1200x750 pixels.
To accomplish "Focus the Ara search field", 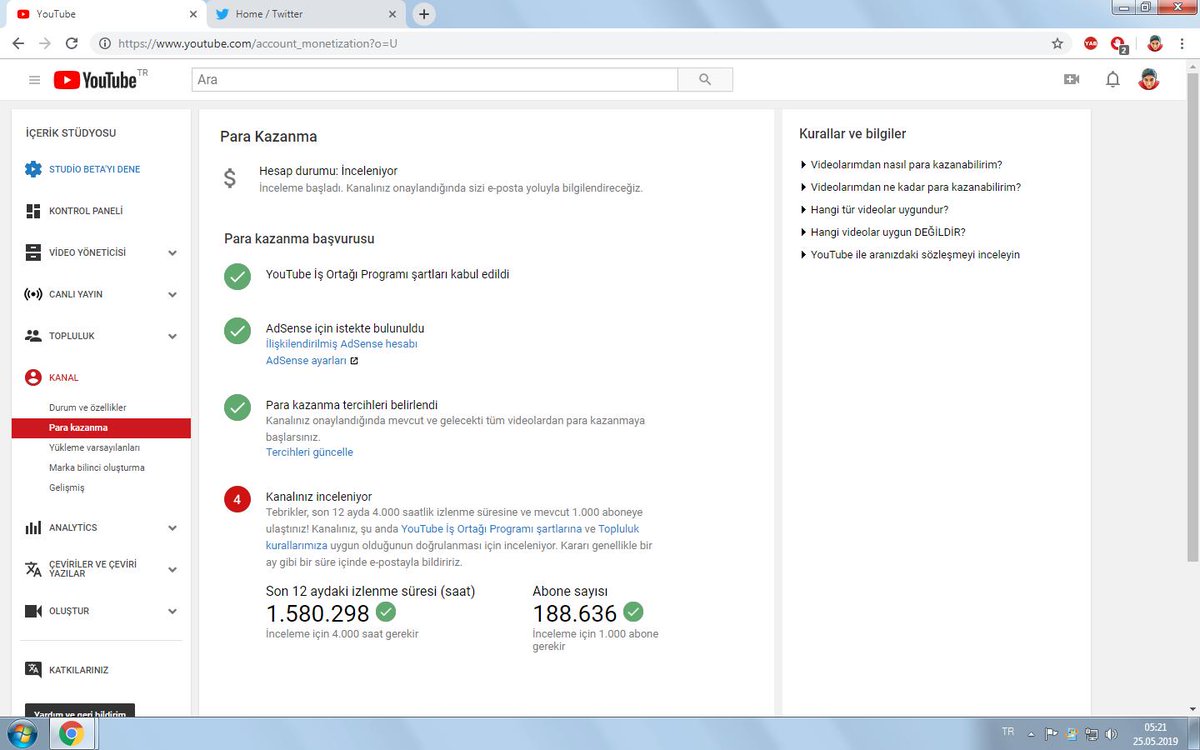I will (x=435, y=80).
